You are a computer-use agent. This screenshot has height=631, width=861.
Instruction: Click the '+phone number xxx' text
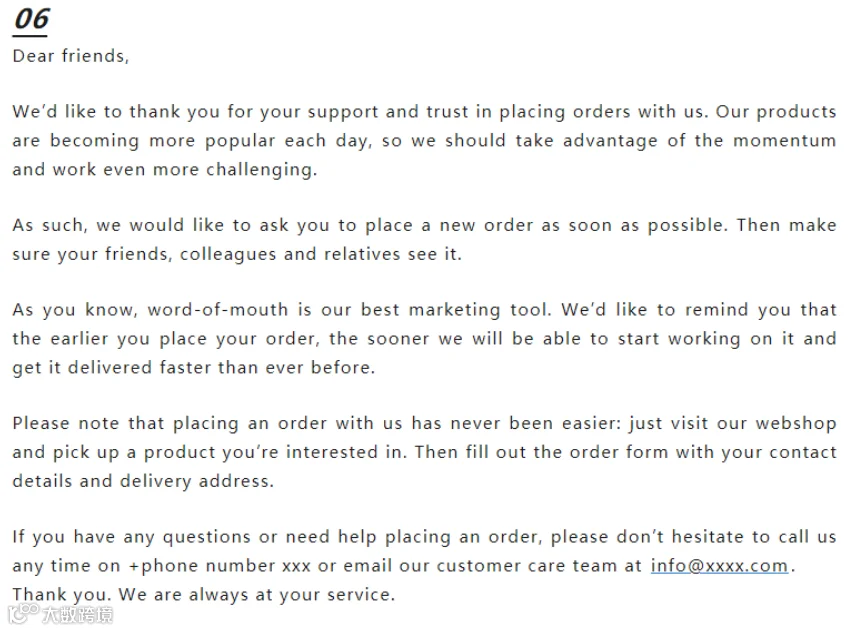(x=220, y=566)
